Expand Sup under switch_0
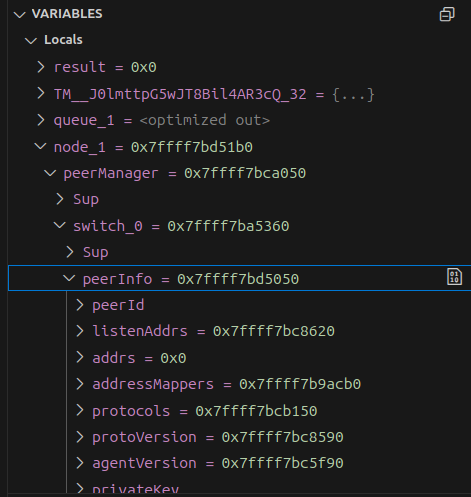The height and width of the screenshot is (497, 471). [x=70, y=252]
